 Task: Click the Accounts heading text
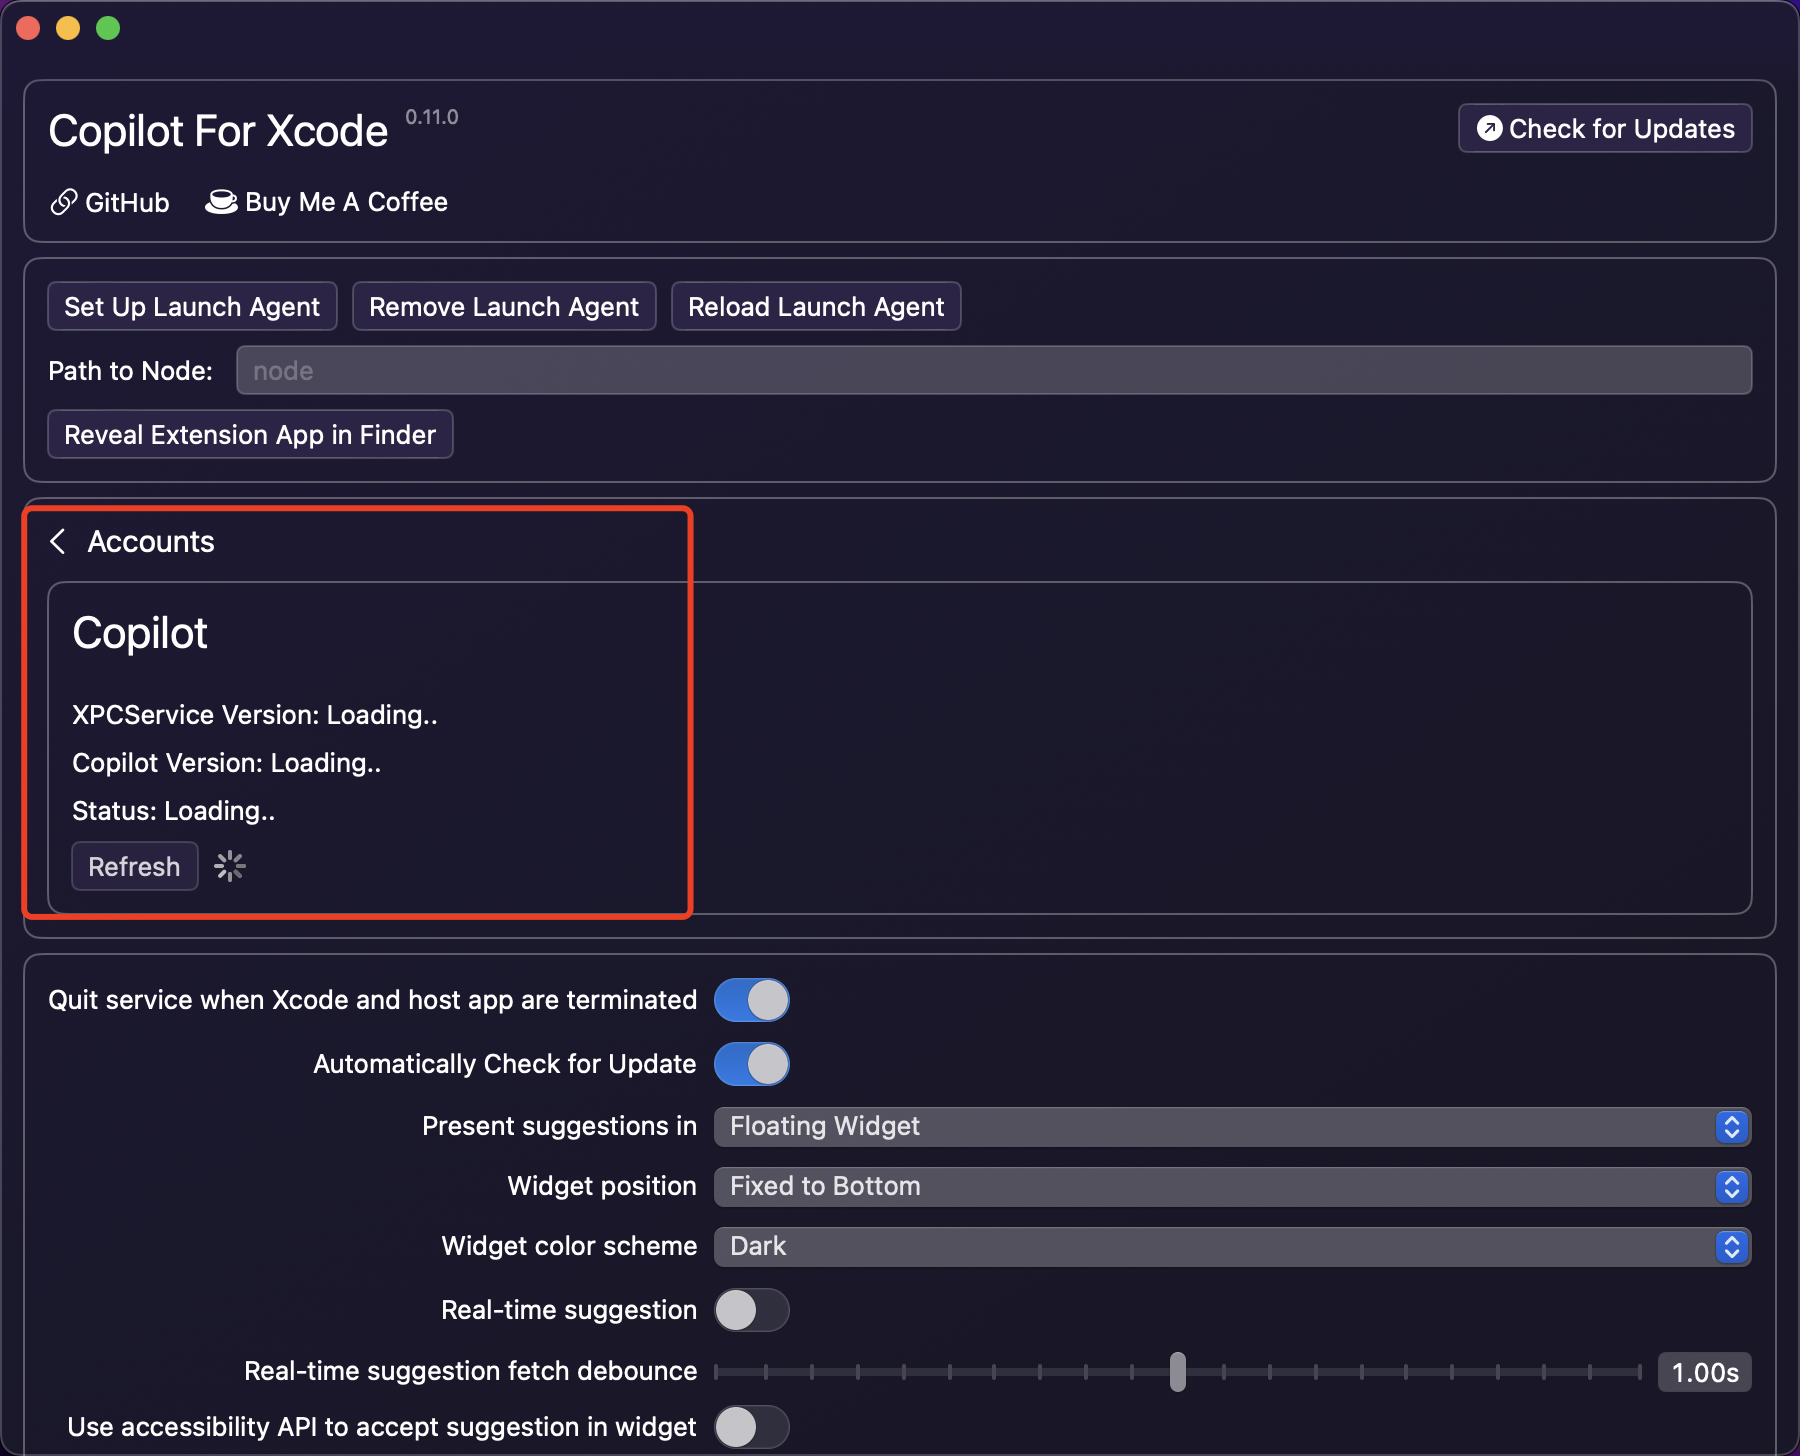(151, 541)
